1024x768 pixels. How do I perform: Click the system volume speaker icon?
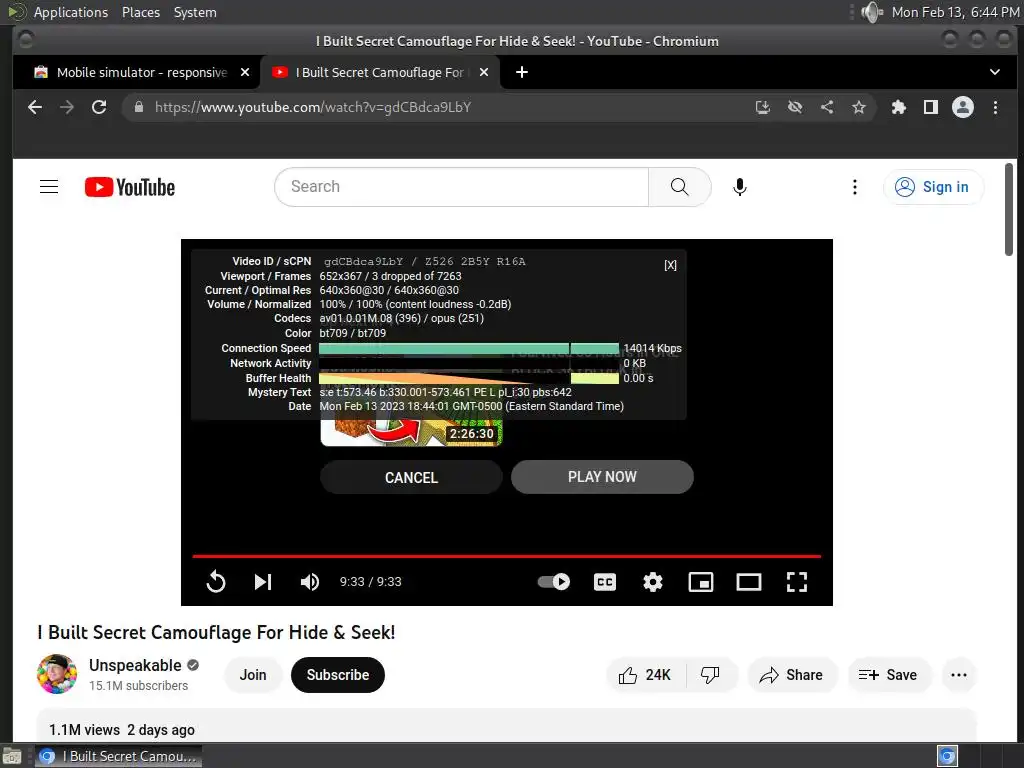[871, 12]
